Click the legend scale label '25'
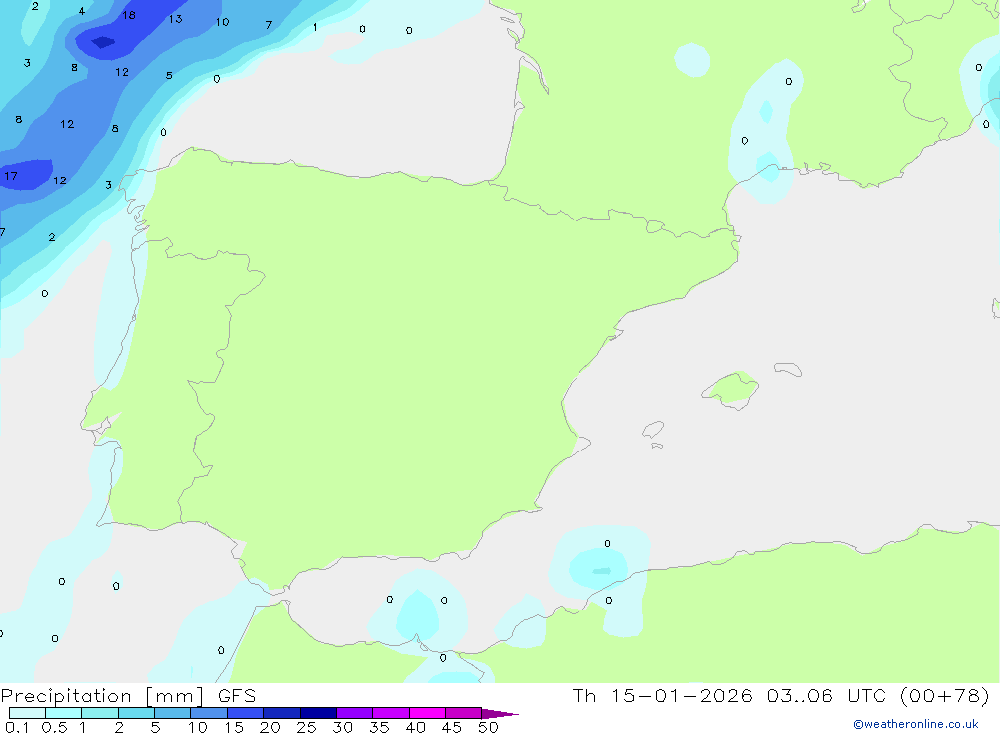Viewport: 1000px width, 733px height. (x=306, y=727)
